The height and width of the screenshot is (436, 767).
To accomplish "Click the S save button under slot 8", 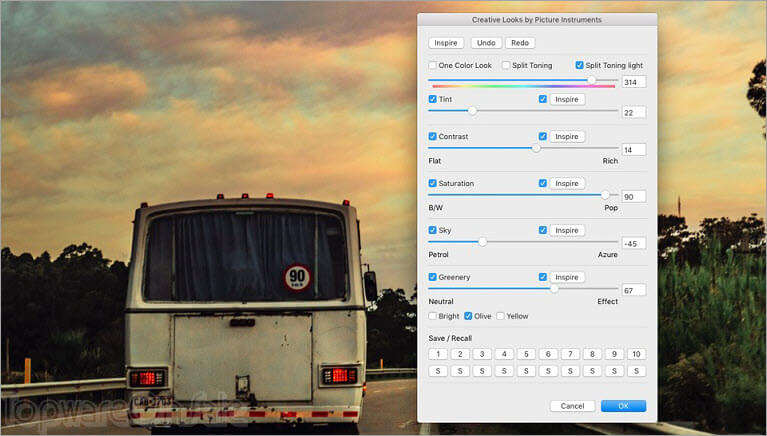I will coord(592,371).
